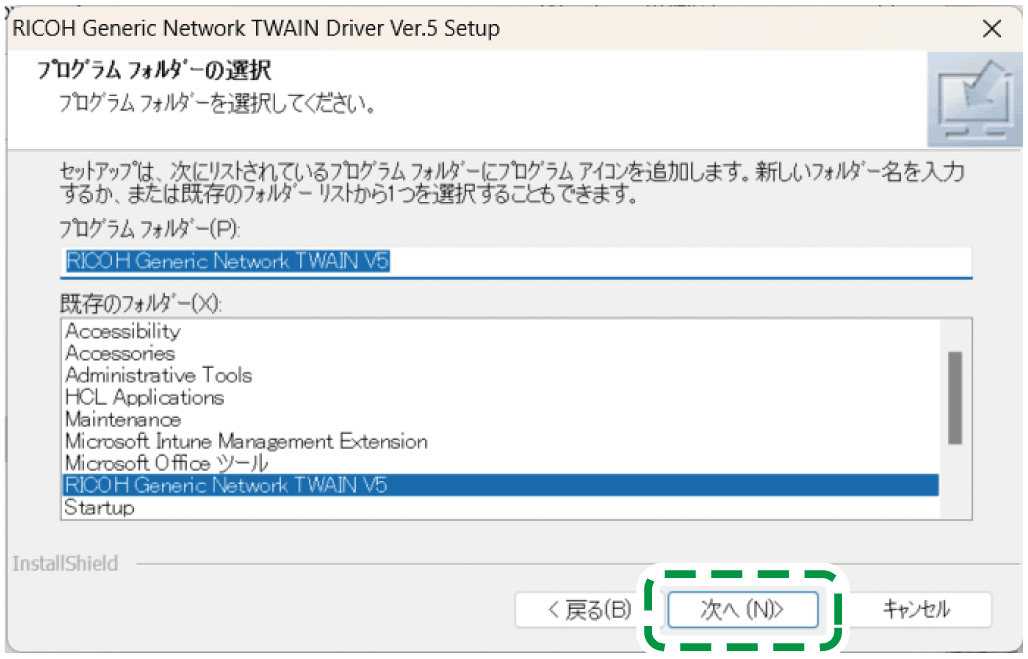1028x659 pixels.
Task: Focus the プログラムフォルダー name text field
Action: [x=515, y=262]
